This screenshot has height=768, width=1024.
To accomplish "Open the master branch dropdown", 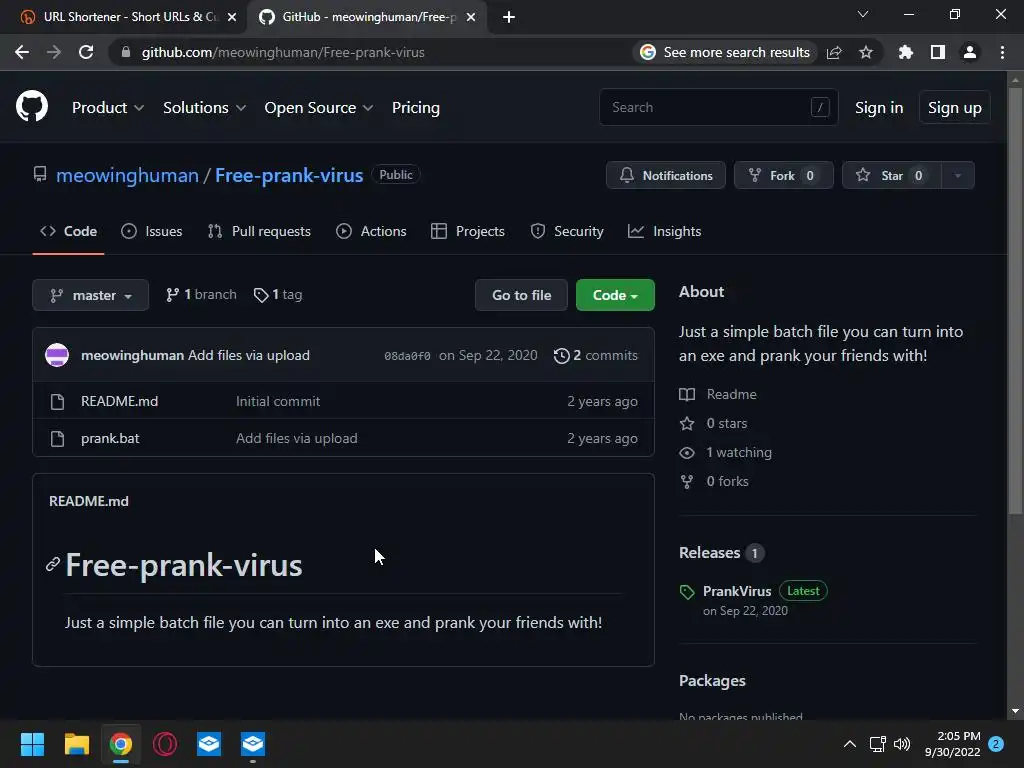I will [x=90, y=295].
